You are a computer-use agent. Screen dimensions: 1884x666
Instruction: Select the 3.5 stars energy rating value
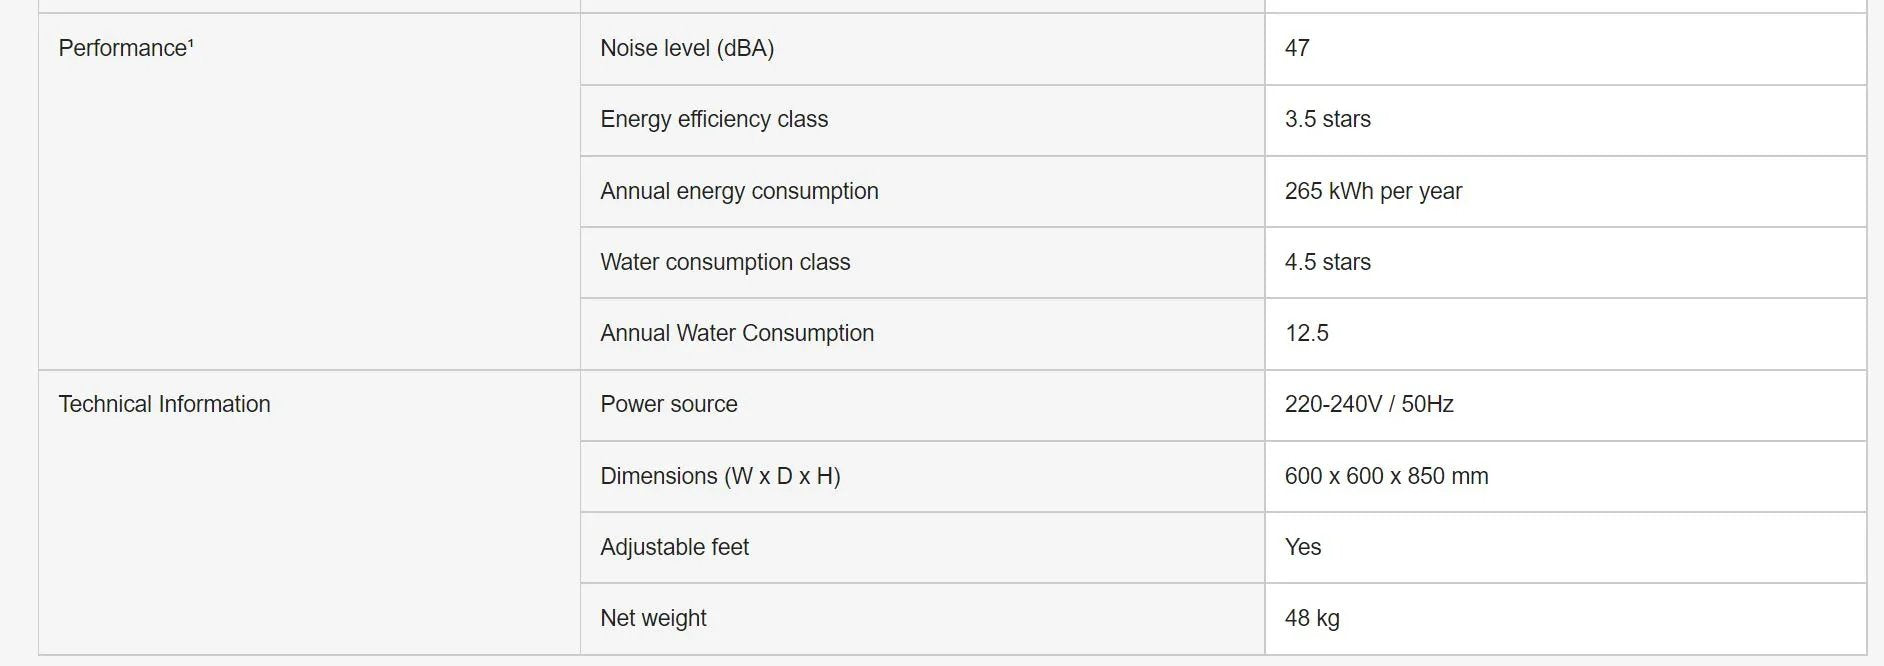1327,119
